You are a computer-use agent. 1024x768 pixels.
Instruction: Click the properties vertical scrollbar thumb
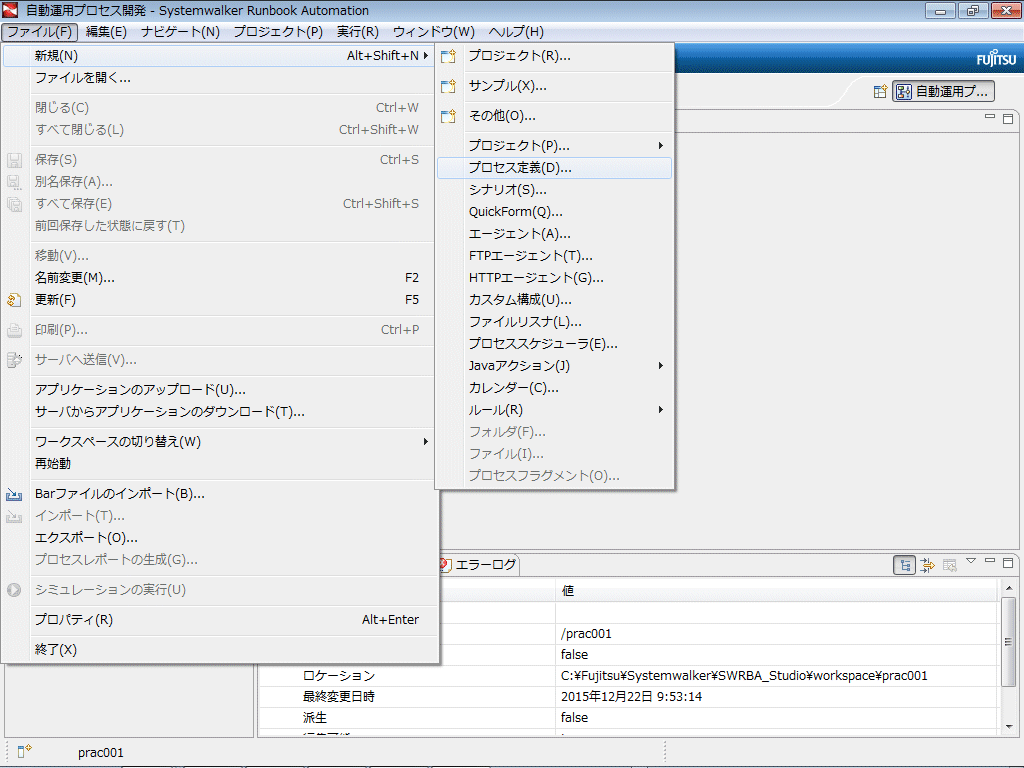[x=1009, y=641]
